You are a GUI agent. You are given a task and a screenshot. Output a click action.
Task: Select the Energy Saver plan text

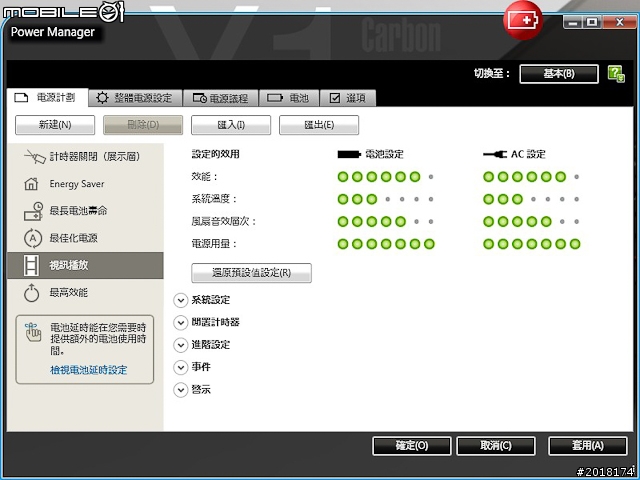tap(77, 184)
